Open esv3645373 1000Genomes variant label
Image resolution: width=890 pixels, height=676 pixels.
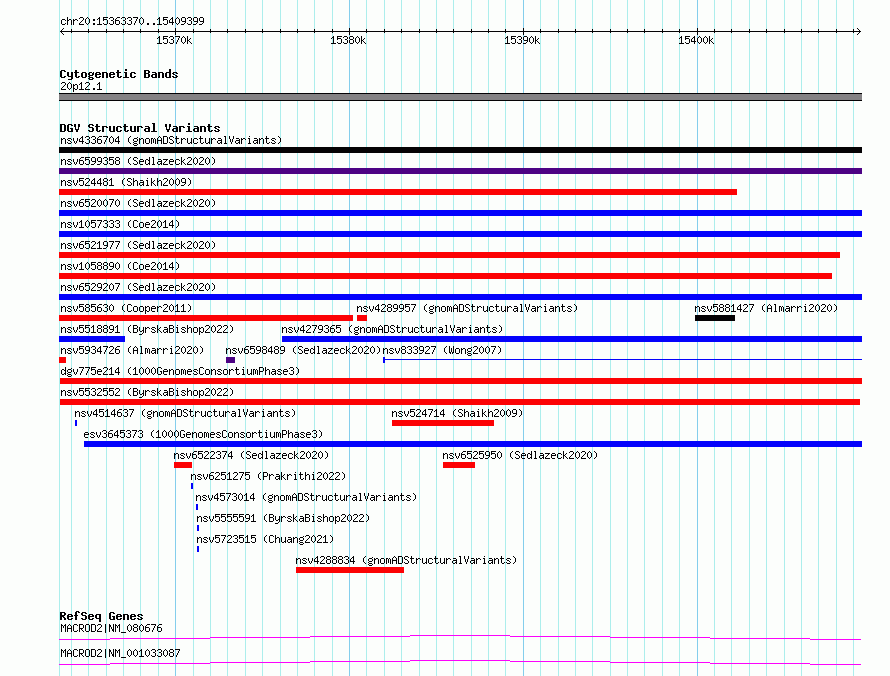tap(203, 434)
